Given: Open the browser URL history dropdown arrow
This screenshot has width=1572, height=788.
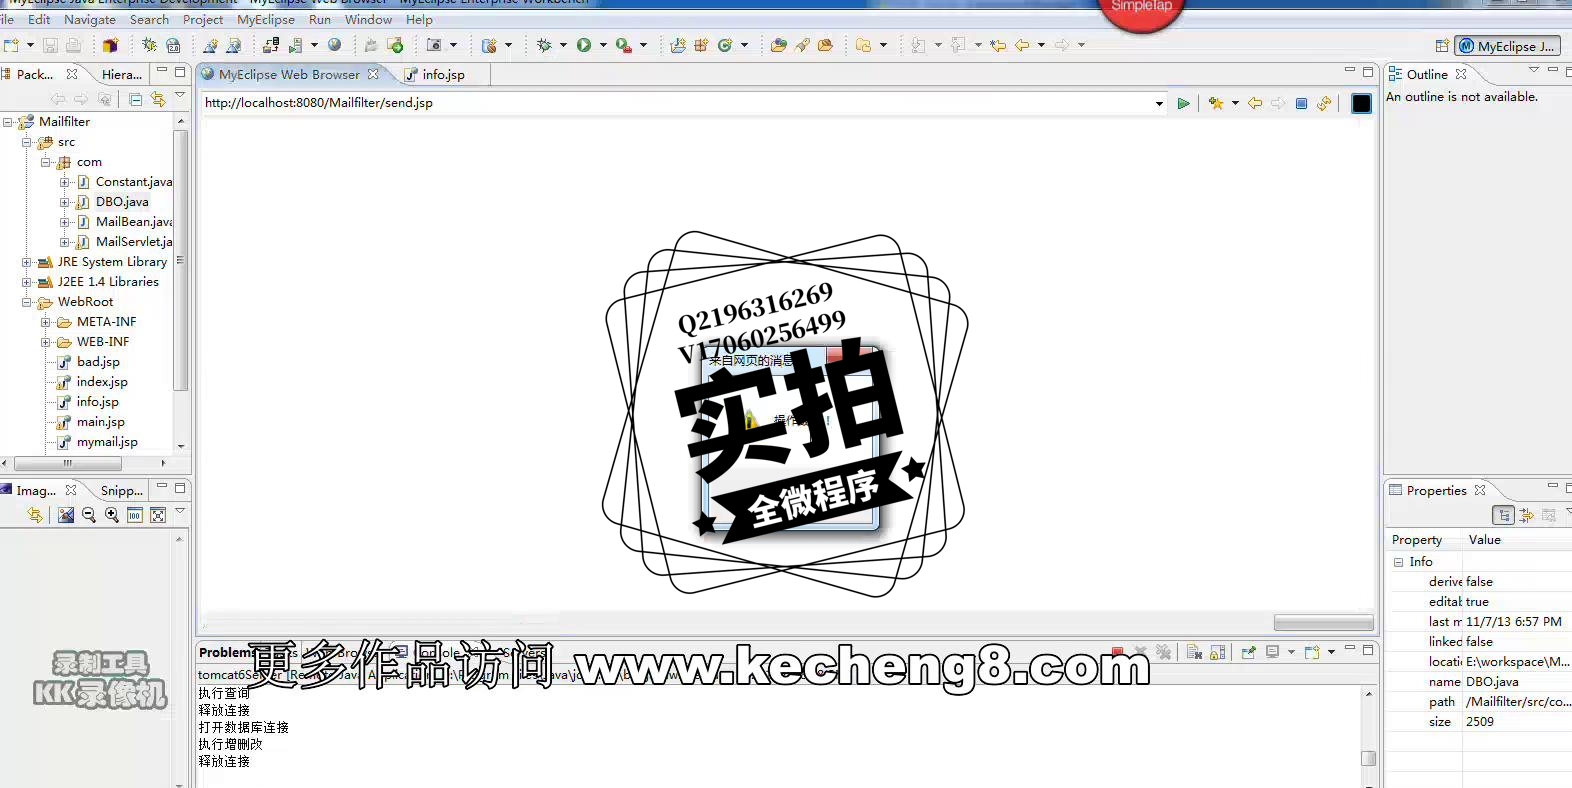Looking at the screenshot, I should point(1159,103).
